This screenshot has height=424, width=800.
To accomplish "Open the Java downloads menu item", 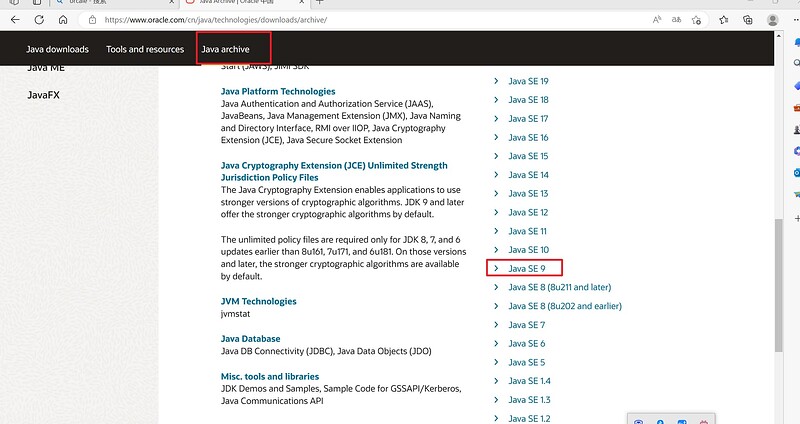I will (57, 49).
